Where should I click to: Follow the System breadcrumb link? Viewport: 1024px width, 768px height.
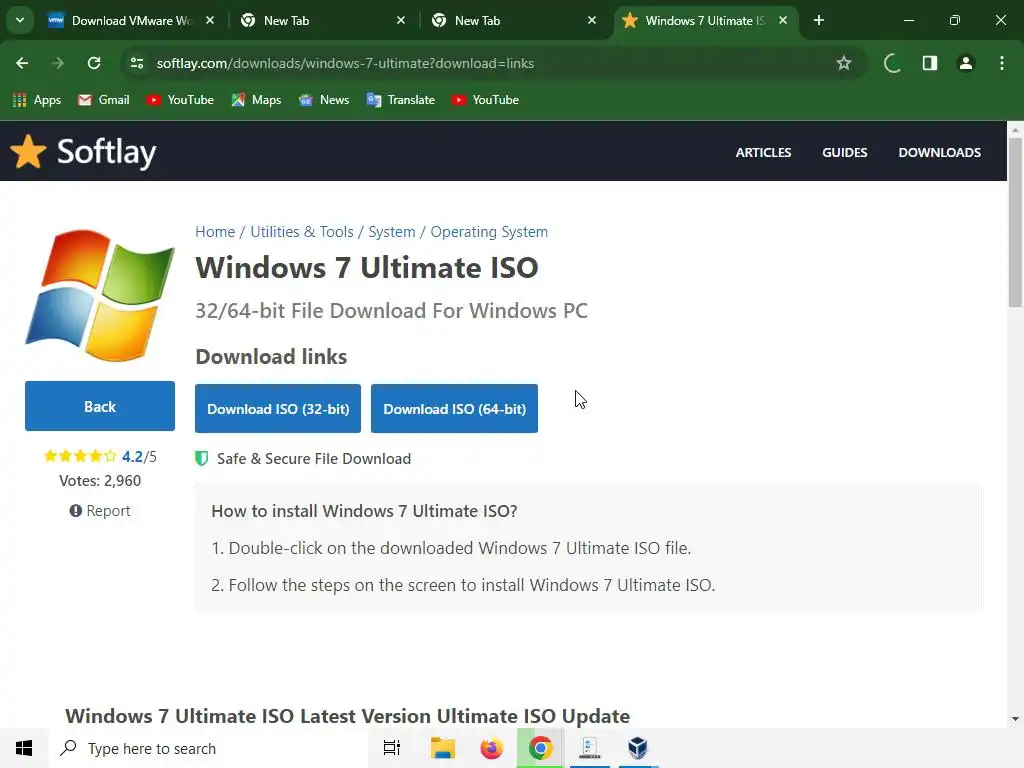pos(392,232)
